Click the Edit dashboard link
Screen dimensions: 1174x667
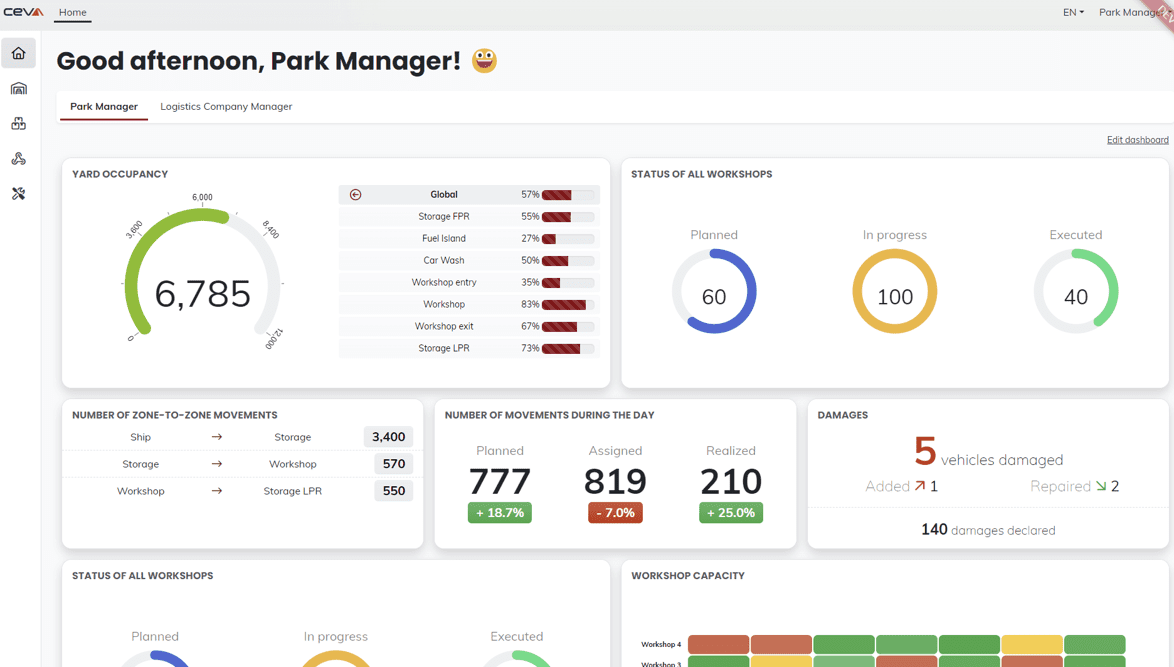[1137, 140]
